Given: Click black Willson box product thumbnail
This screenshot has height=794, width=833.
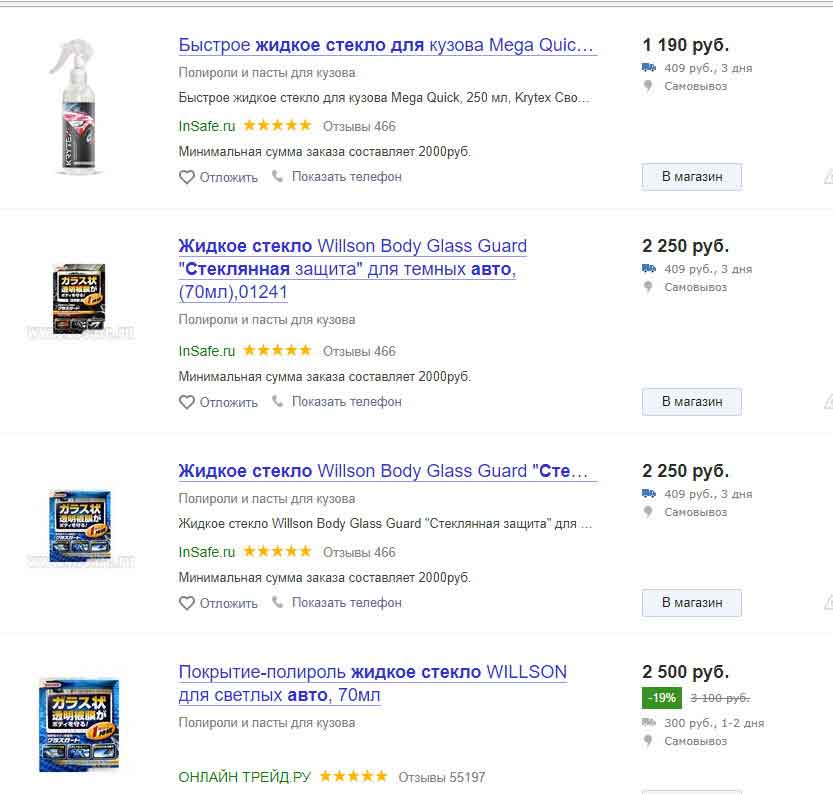Looking at the screenshot, I should tap(78, 298).
